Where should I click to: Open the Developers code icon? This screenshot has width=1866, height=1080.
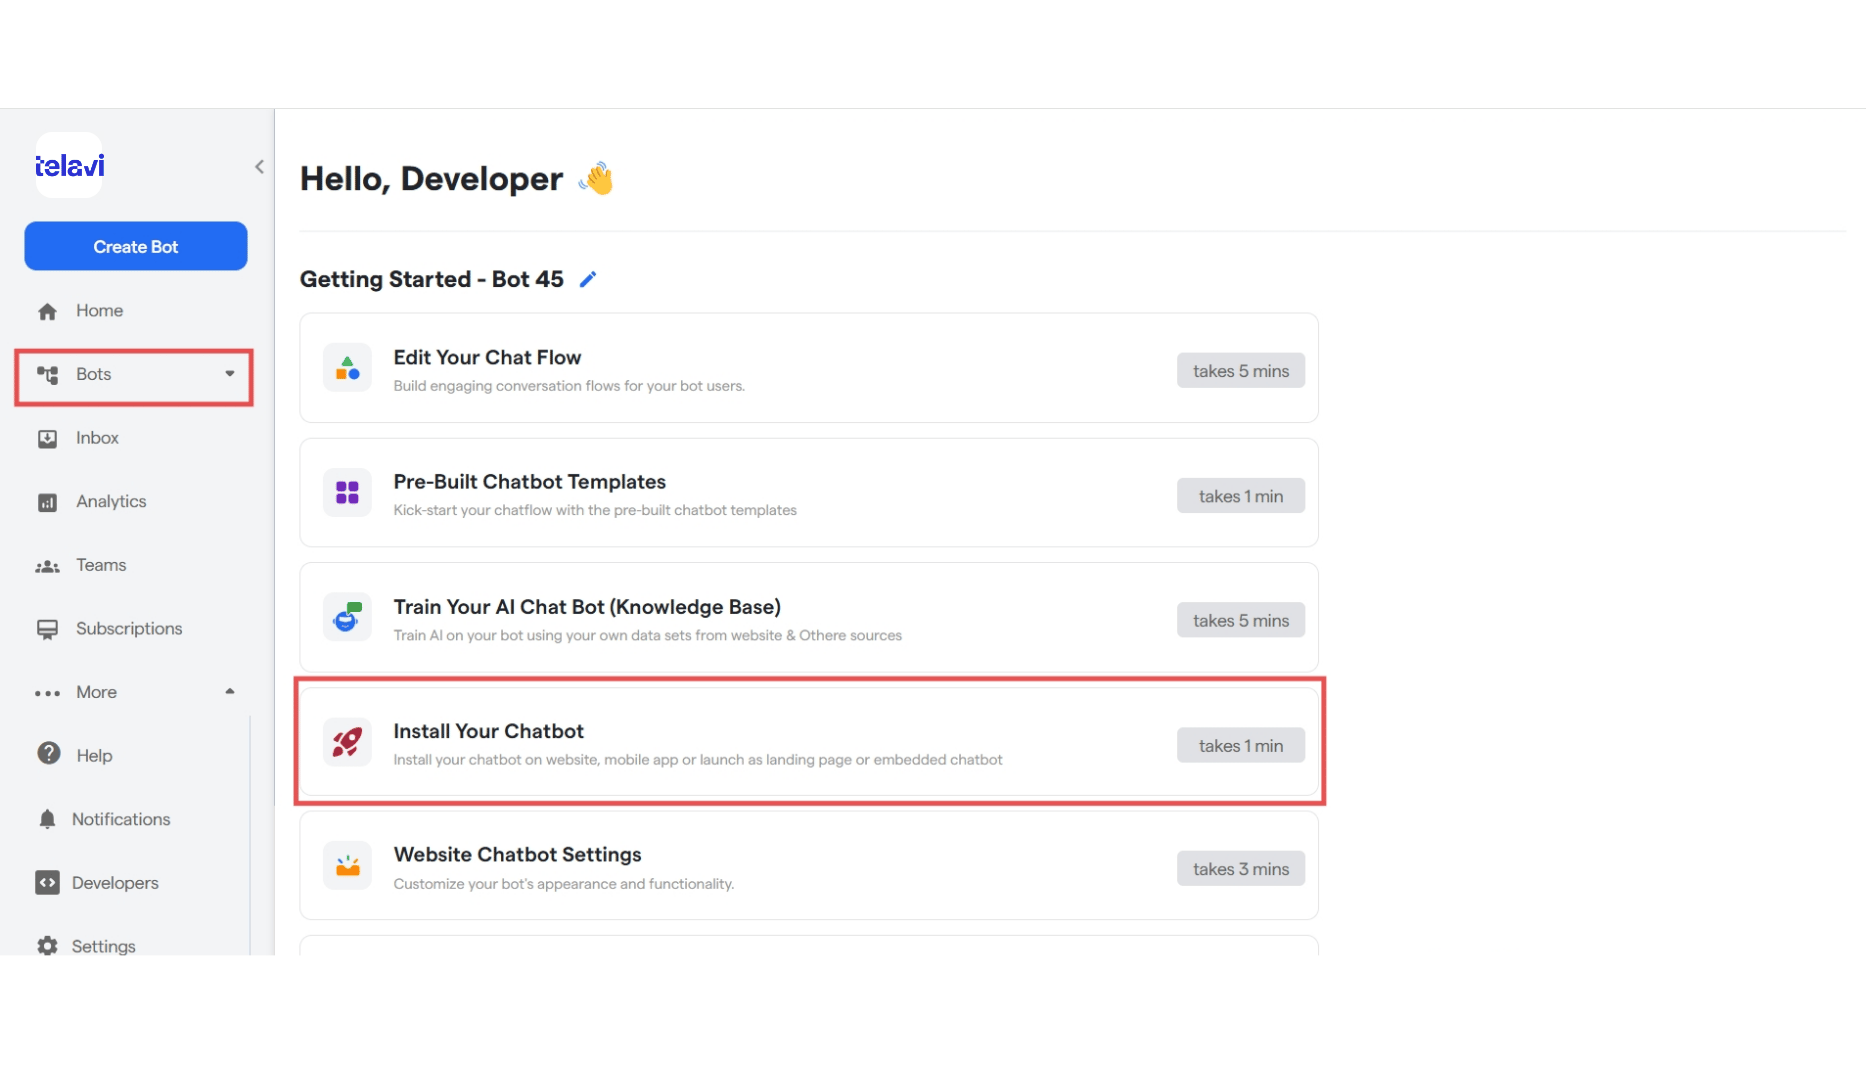click(47, 882)
